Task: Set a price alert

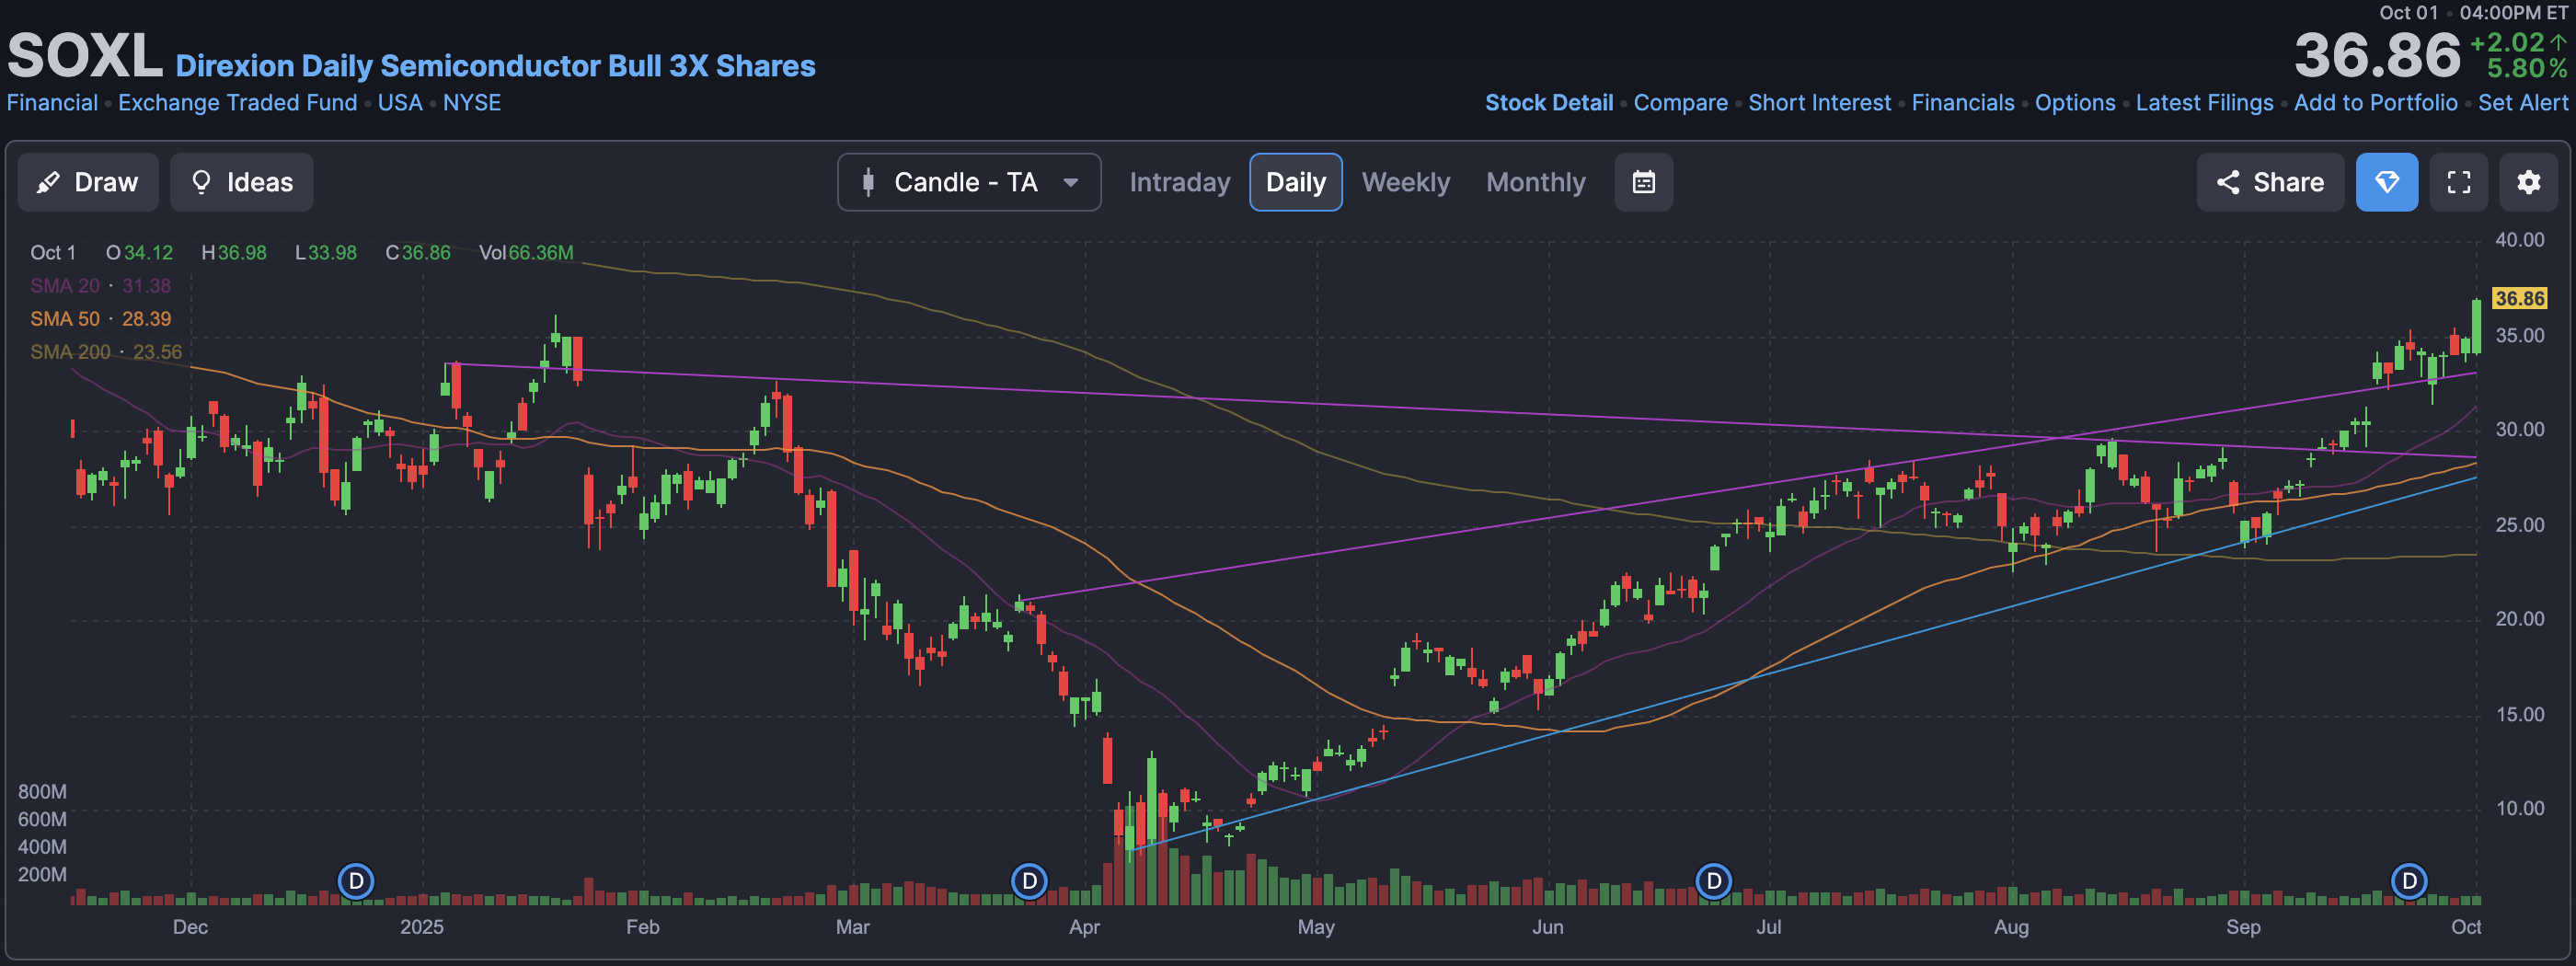Action: click(x=2522, y=103)
